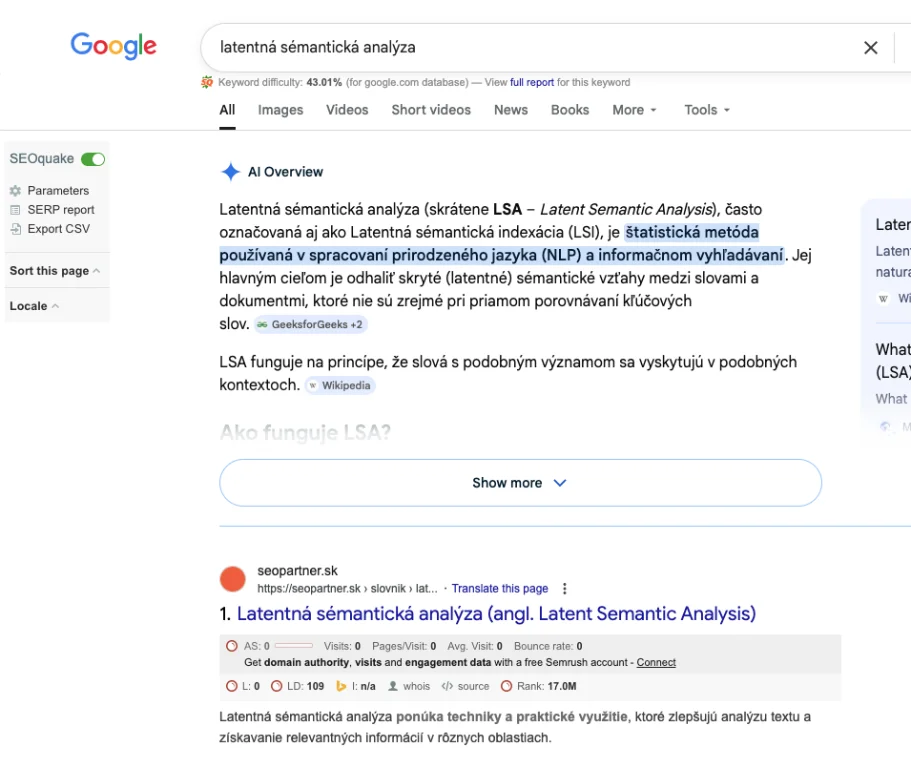Expand the Locale section
The height and width of the screenshot is (768, 911).
tap(34, 306)
